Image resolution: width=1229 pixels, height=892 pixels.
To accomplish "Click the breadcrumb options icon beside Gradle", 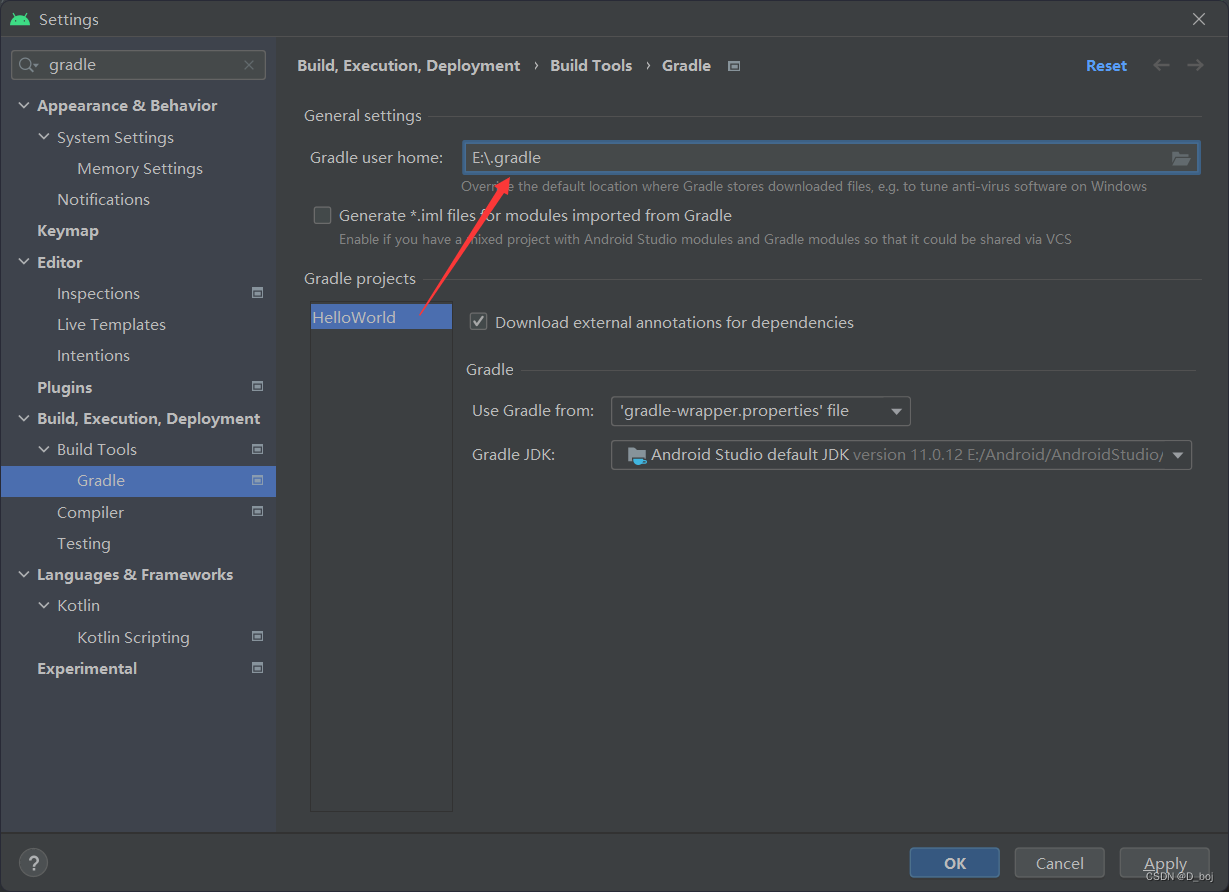I will (x=734, y=65).
